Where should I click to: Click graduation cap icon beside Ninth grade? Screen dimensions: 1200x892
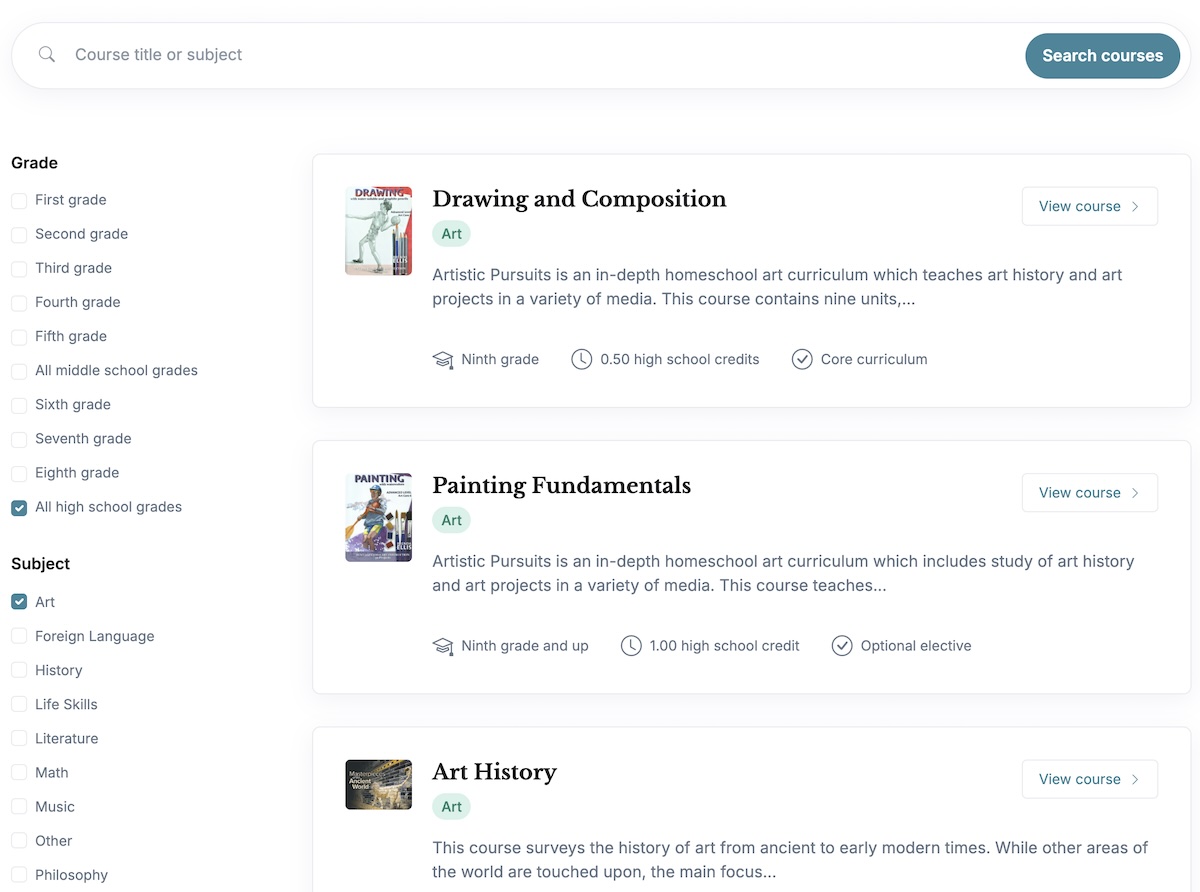pyautogui.click(x=443, y=359)
